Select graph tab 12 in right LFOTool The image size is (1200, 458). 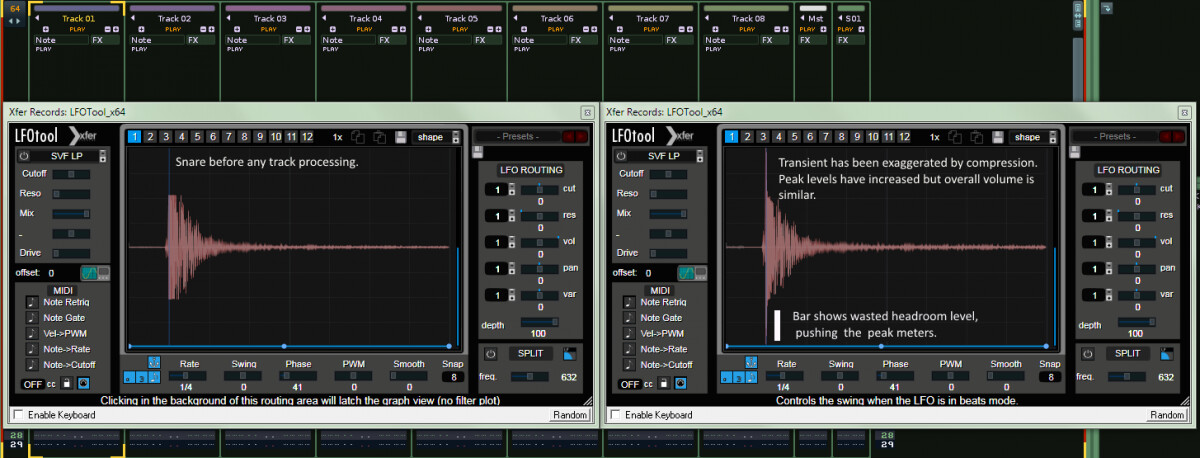pyautogui.click(x=904, y=137)
